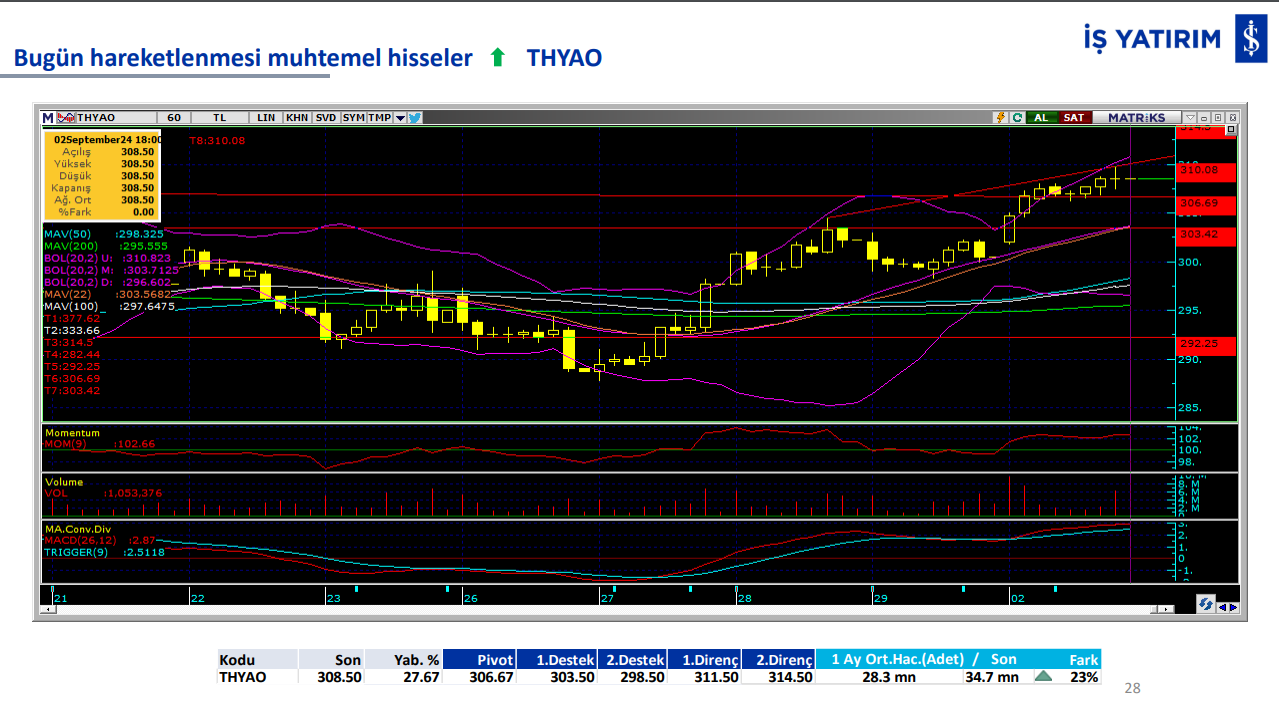Toggle the SVD chart option
1279x707 pixels.
coord(326,118)
